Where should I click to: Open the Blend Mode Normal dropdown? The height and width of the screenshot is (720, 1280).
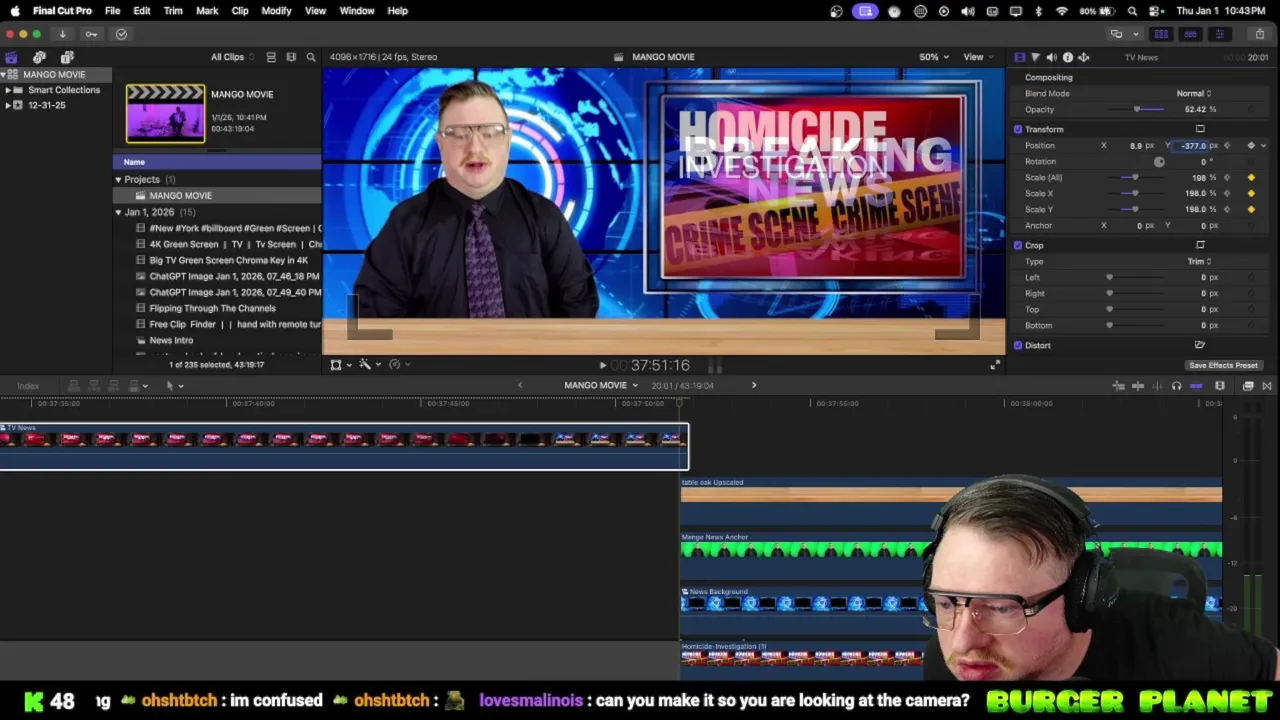[1194, 93]
